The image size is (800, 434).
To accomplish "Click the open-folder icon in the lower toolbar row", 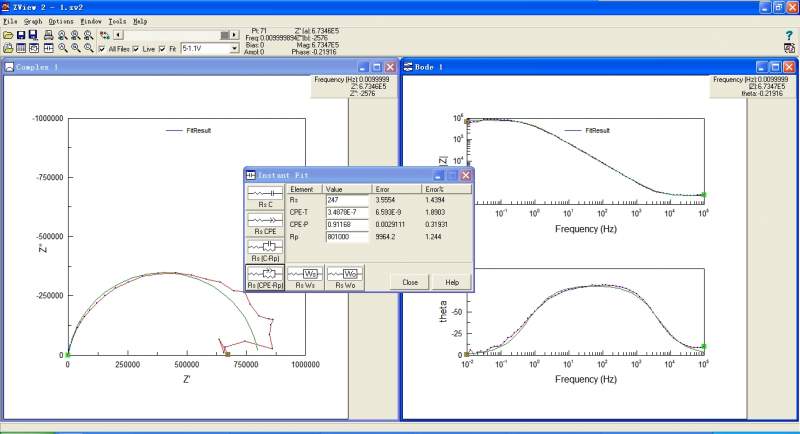I will tap(8, 48).
